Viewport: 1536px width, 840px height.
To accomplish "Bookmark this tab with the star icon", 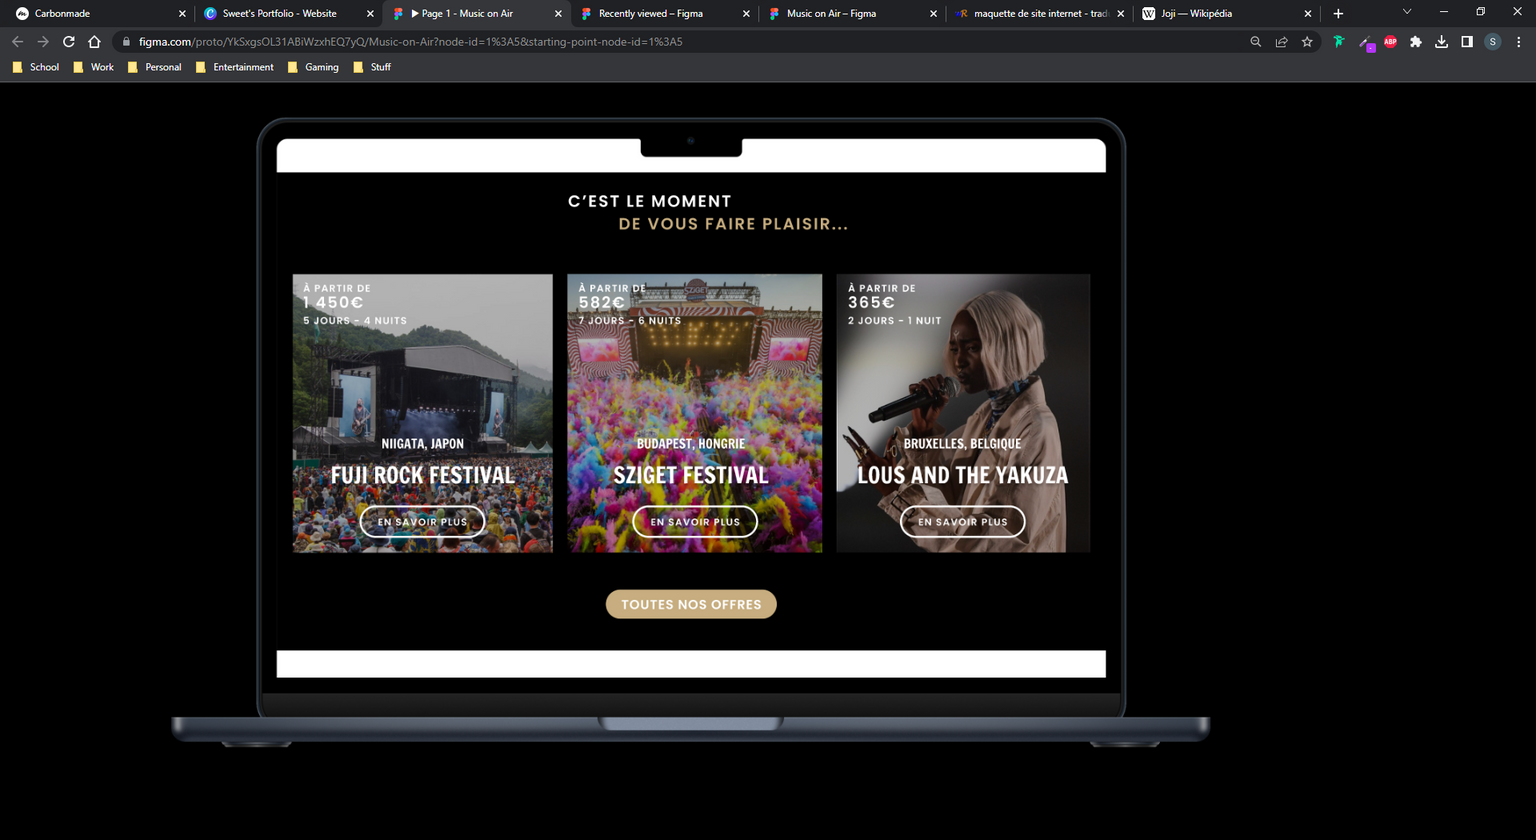I will (1307, 42).
